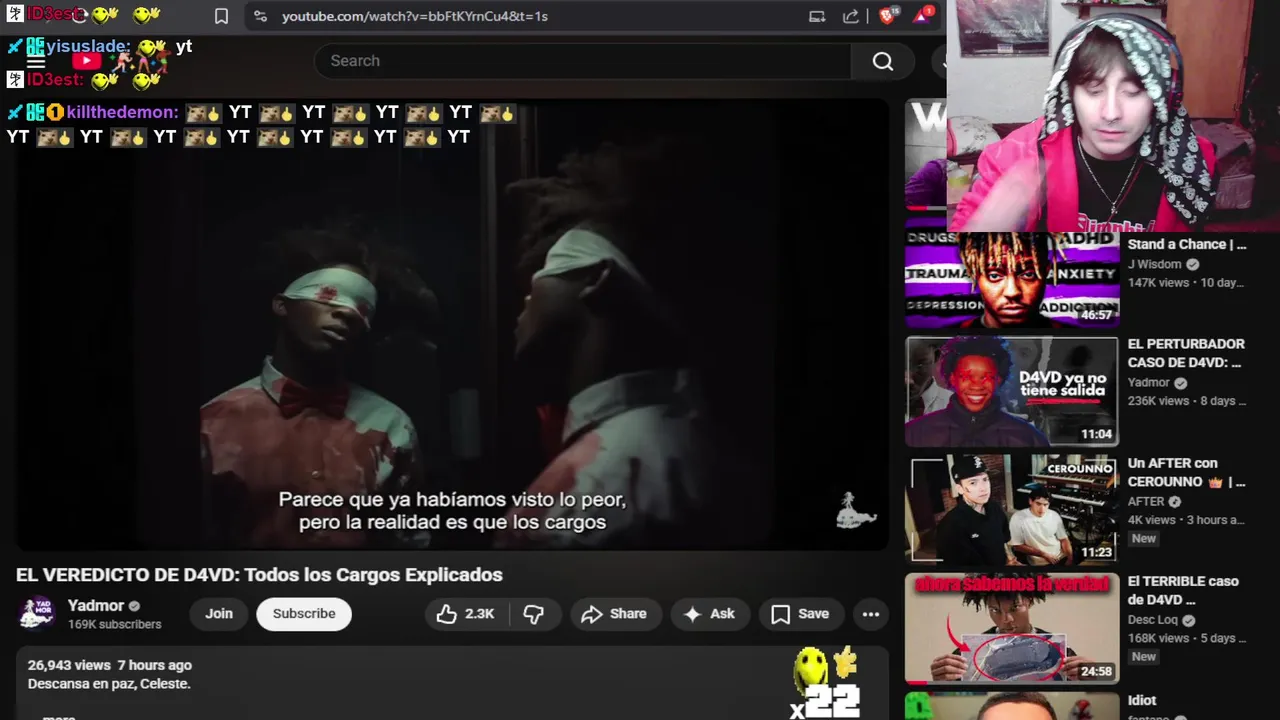Click the Join button
Viewport: 1280px width, 720px height.
(219, 614)
